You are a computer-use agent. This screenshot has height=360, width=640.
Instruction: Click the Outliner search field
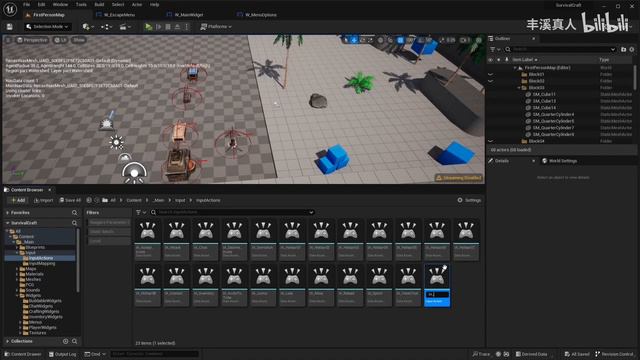point(560,49)
